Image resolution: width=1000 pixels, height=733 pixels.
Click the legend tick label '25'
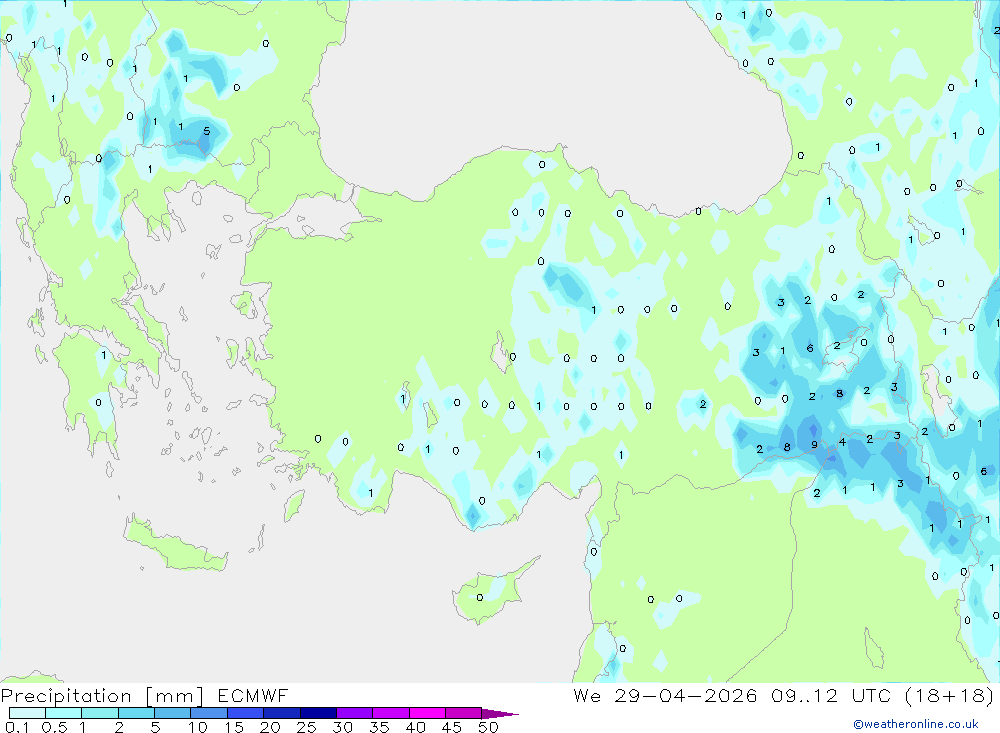pyautogui.click(x=306, y=727)
